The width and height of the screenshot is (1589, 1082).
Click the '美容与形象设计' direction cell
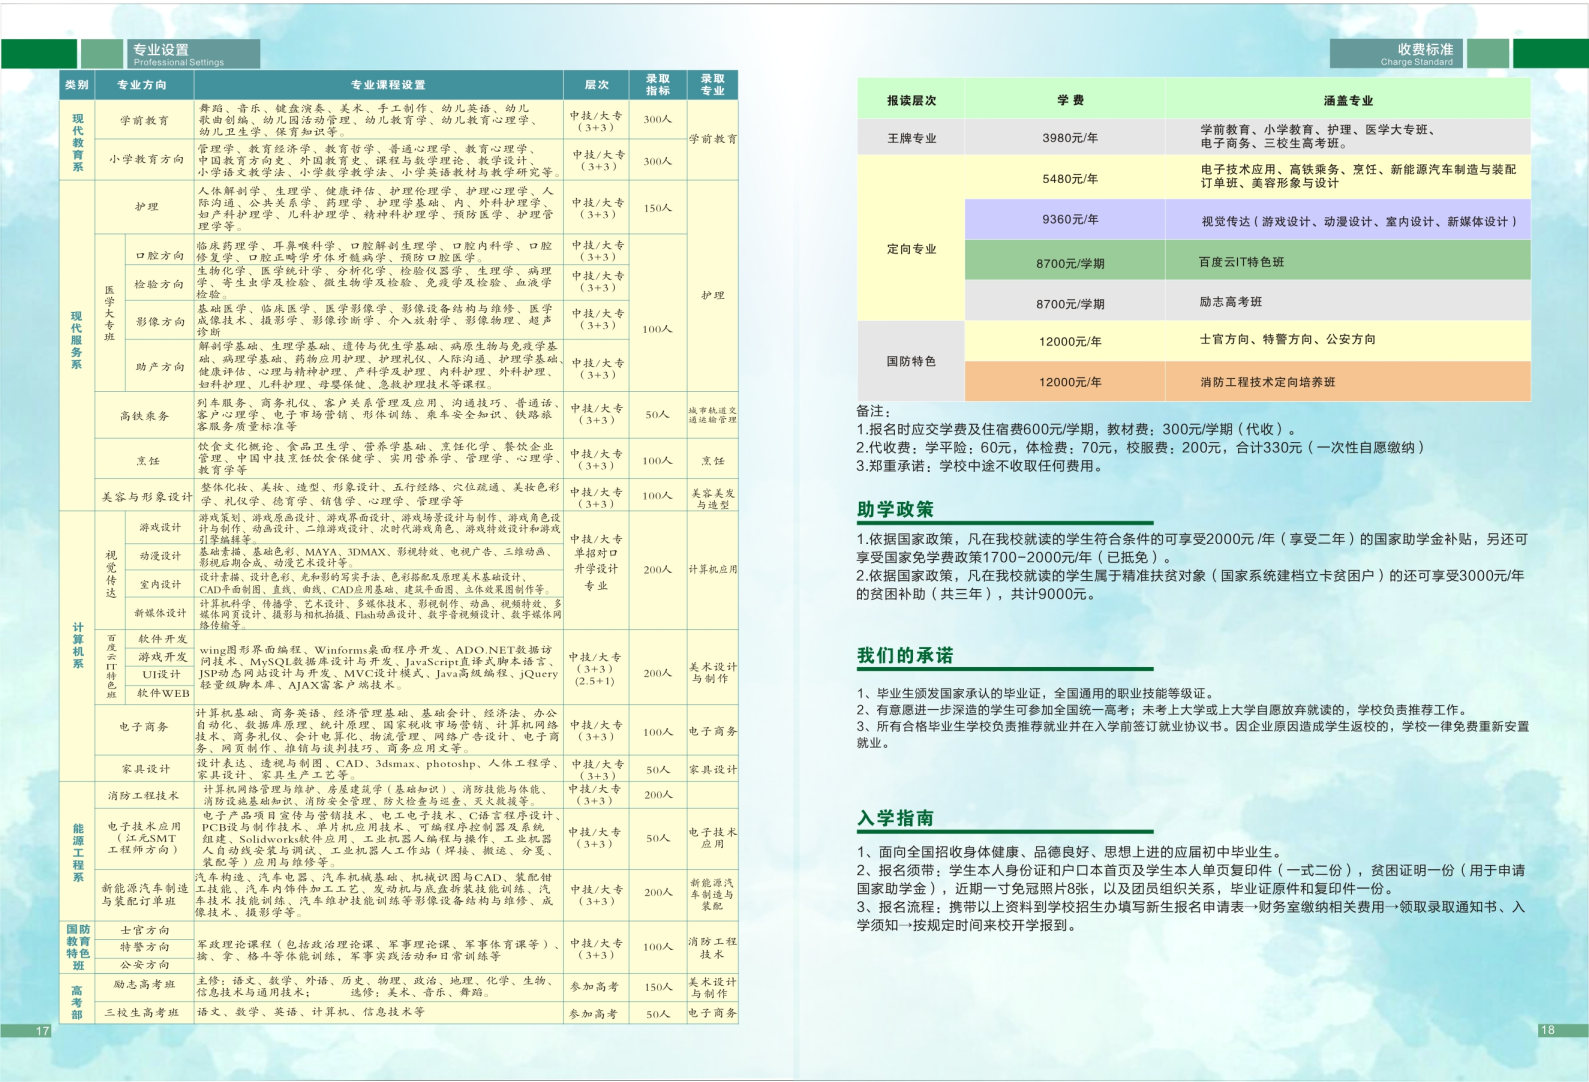tap(145, 496)
